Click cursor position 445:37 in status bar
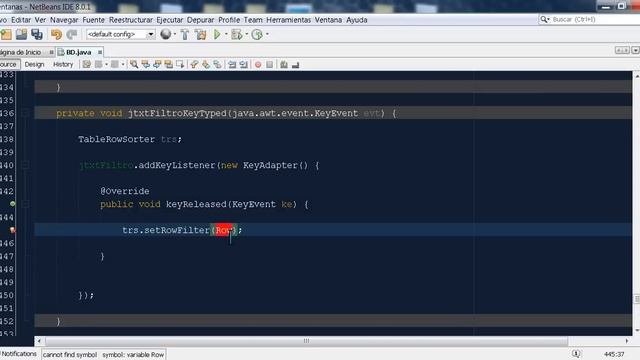Viewport: 640px width, 360px height. tap(614, 355)
